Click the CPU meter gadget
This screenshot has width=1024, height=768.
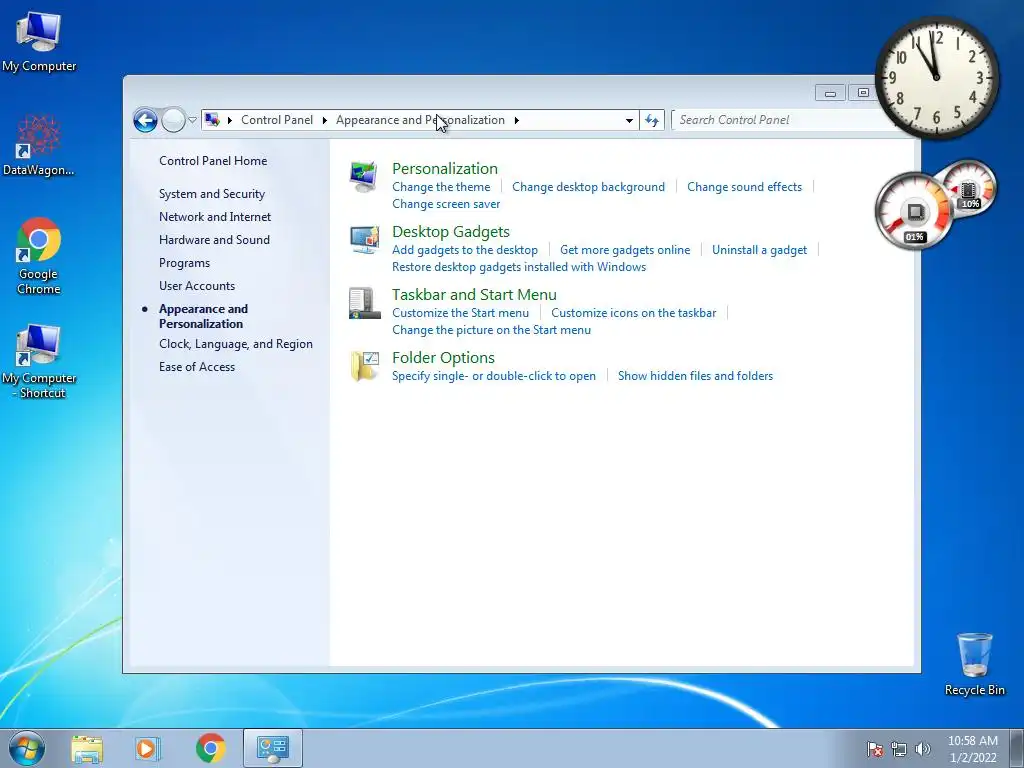[x=914, y=212]
